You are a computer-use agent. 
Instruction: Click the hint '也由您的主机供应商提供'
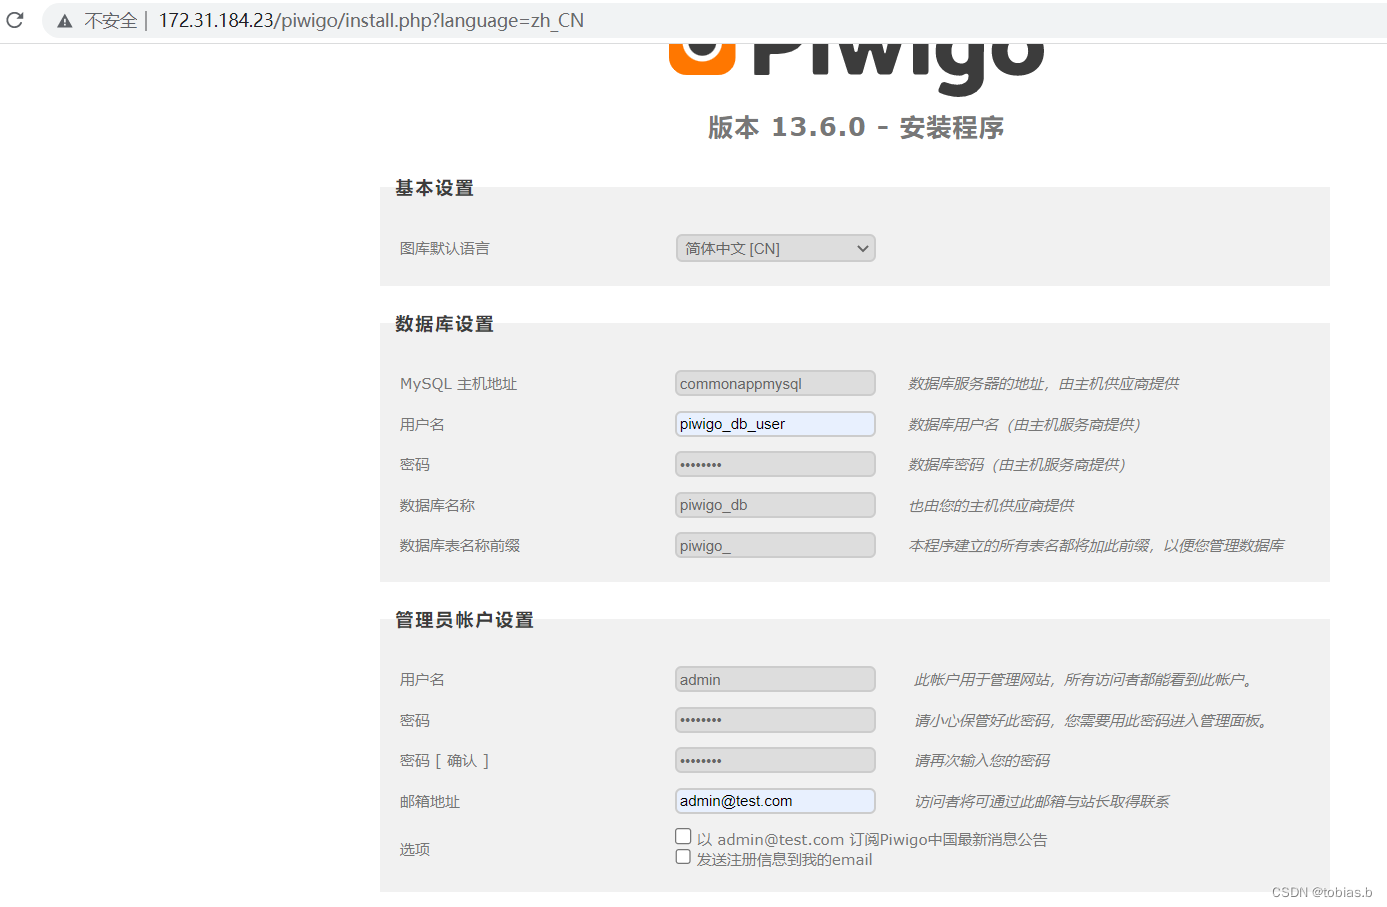pyautogui.click(x=991, y=506)
